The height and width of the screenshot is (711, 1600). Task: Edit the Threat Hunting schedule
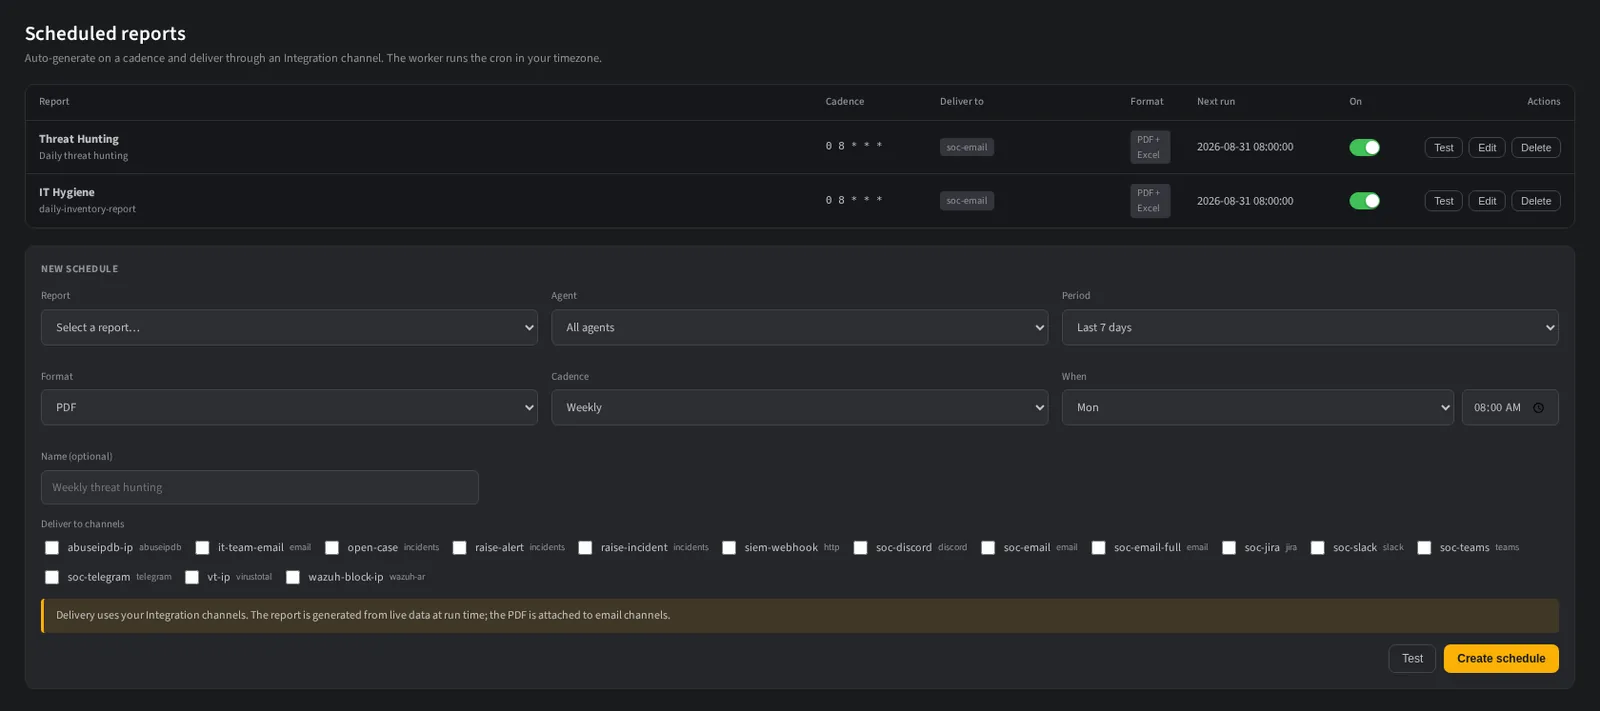[1487, 147]
